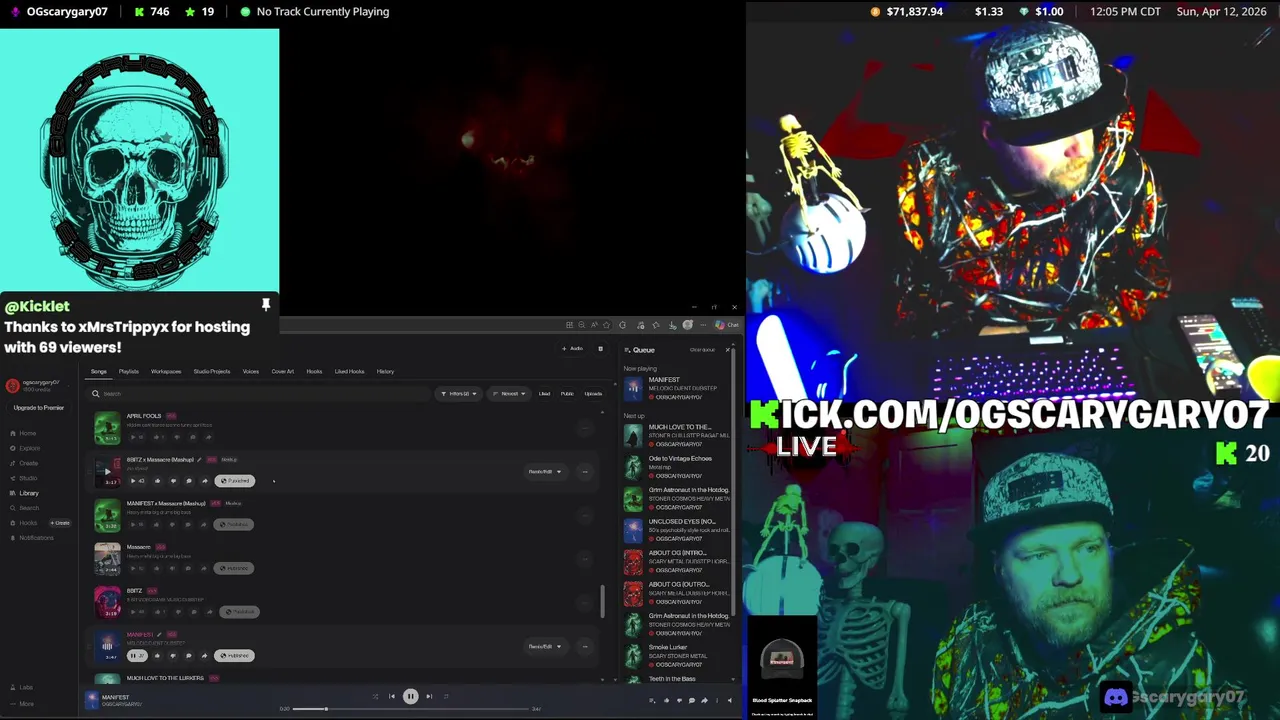The width and height of the screenshot is (1280, 720).
Task: Open player bar more options
Action: tap(717, 700)
